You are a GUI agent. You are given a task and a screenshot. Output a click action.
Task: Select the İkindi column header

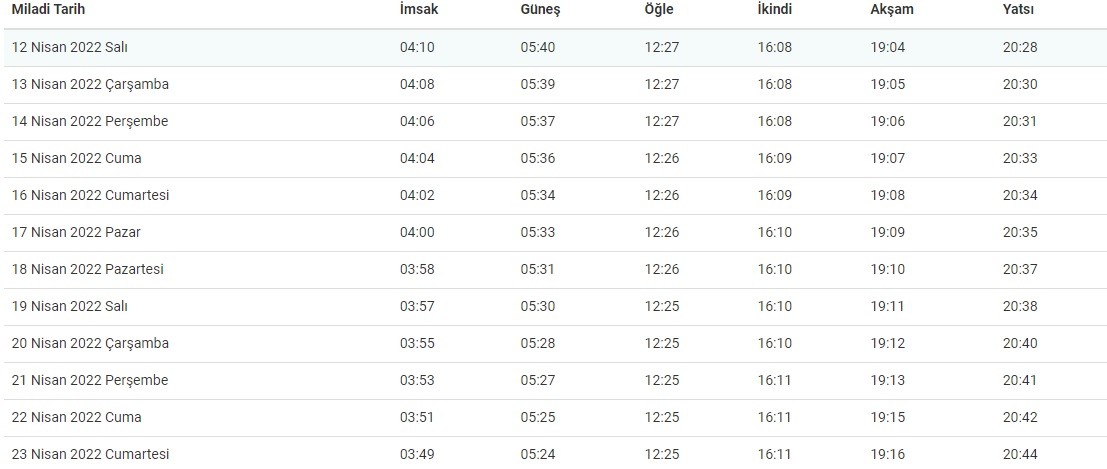point(775,10)
